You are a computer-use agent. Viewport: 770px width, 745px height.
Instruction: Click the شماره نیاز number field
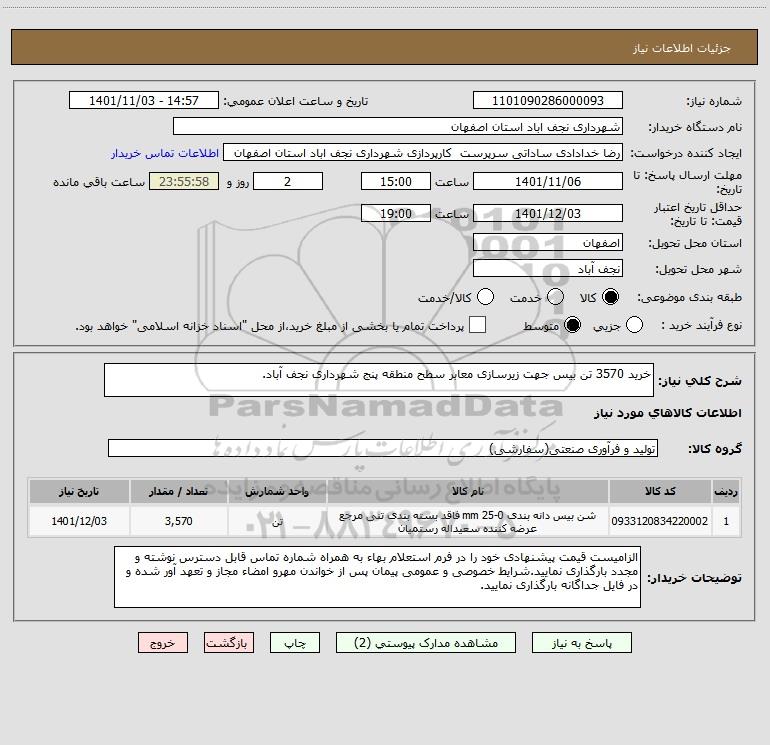pyautogui.click(x=548, y=101)
